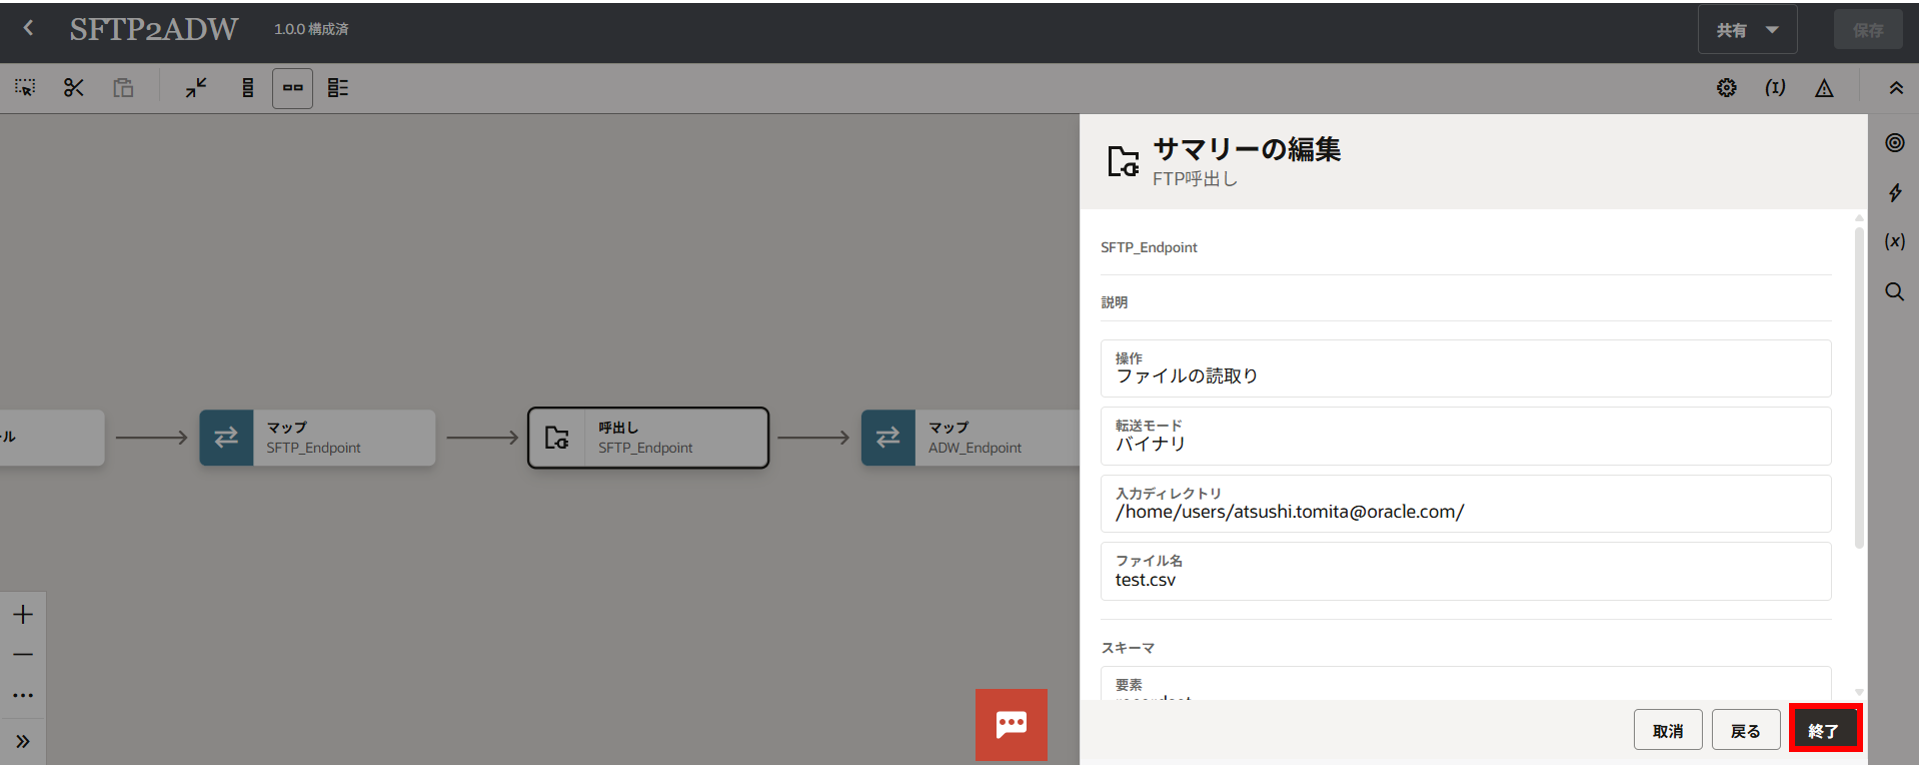The height and width of the screenshot is (767, 1919).
Task: Open global variables (x) icon
Action: (x=1895, y=241)
